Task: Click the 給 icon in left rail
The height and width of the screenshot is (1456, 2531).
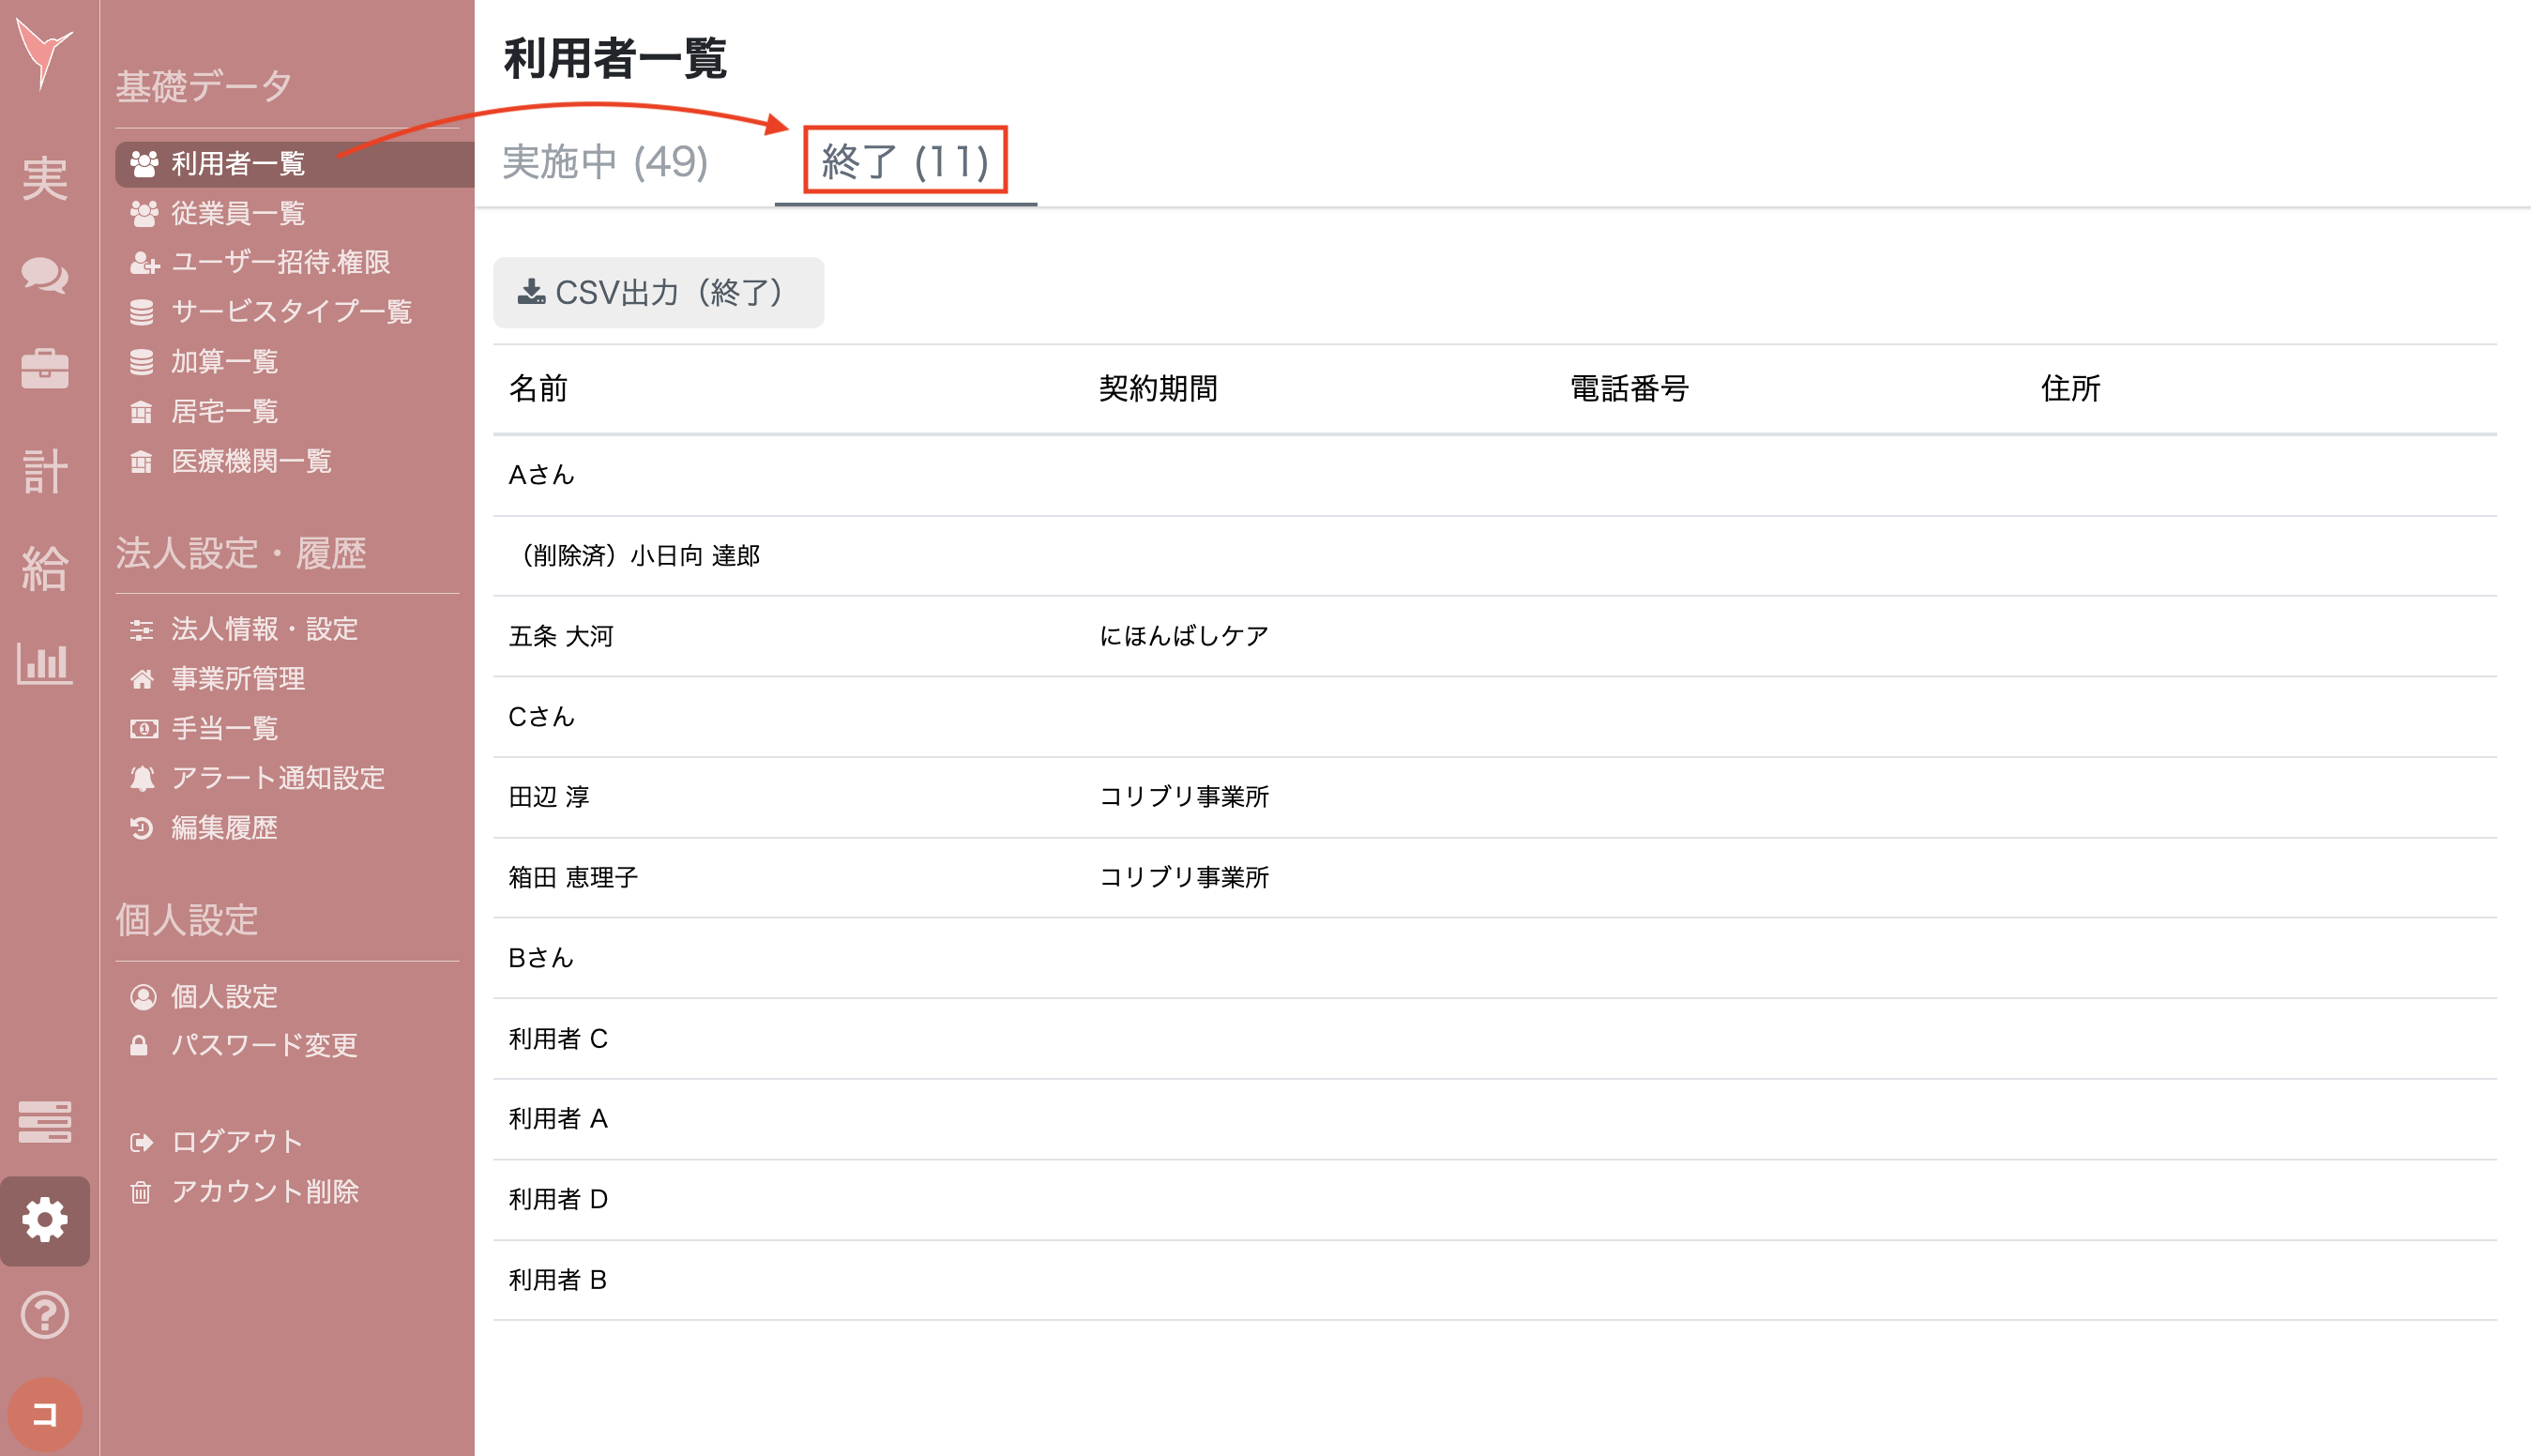Action: pos(45,568)
